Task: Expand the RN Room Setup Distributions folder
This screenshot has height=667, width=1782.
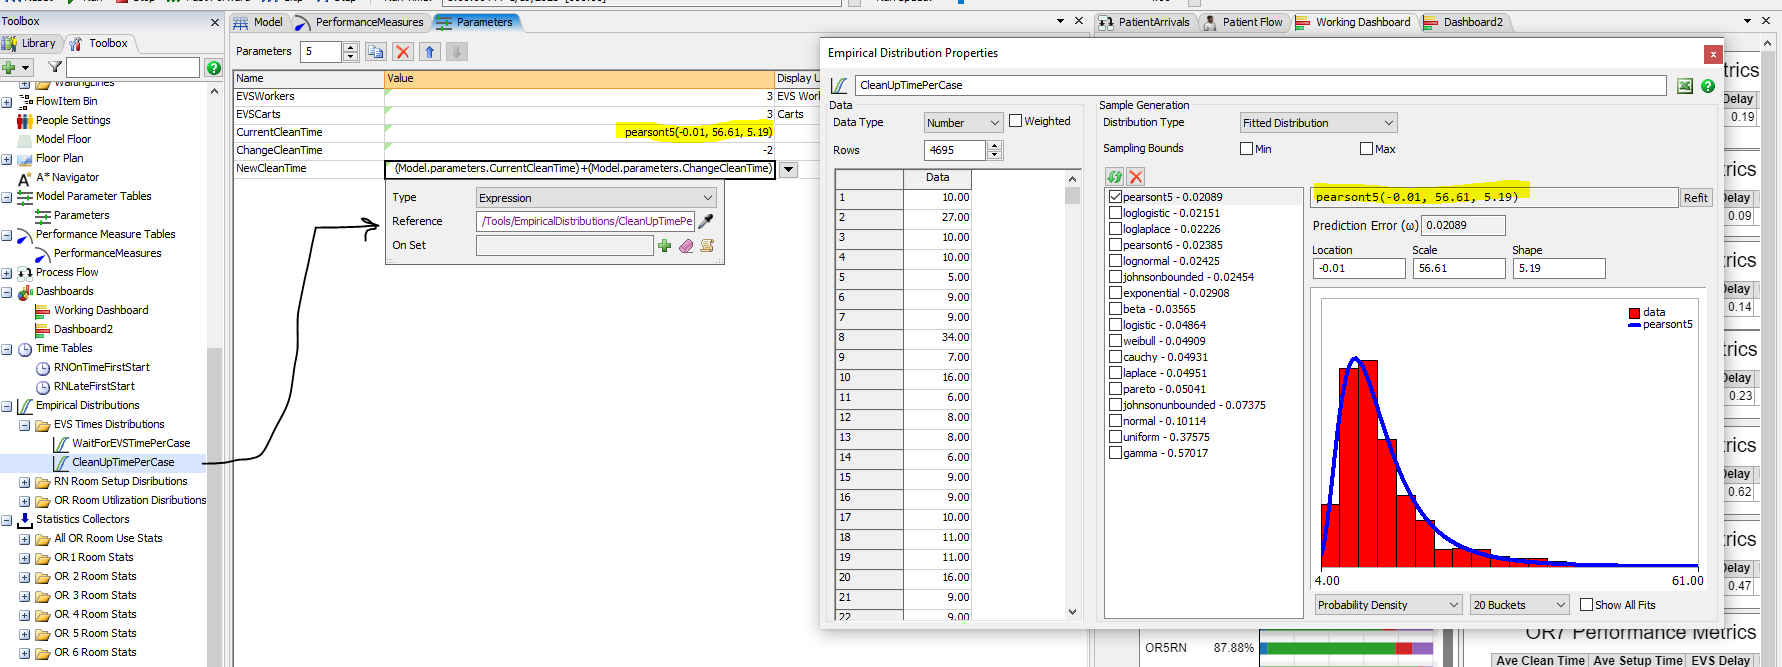Action: [25, 482]
